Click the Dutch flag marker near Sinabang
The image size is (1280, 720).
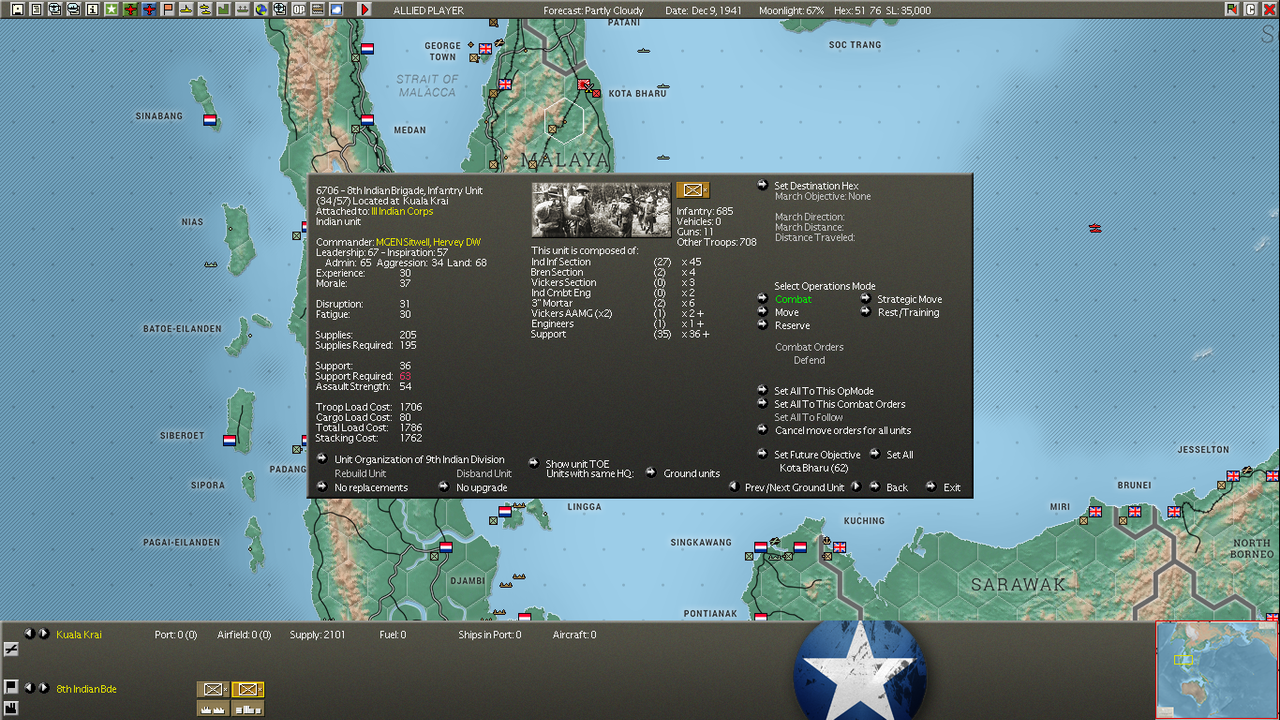click(x=210, y=119)
